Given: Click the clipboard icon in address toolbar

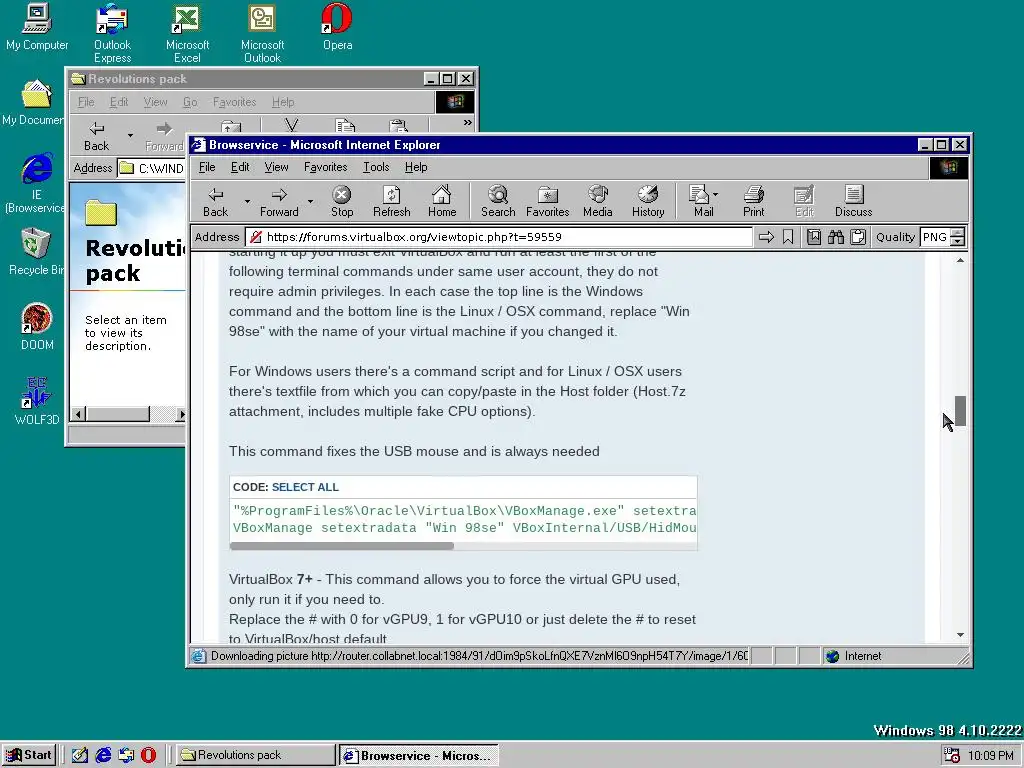Looking at the screenshot, I should coord(858,237).
